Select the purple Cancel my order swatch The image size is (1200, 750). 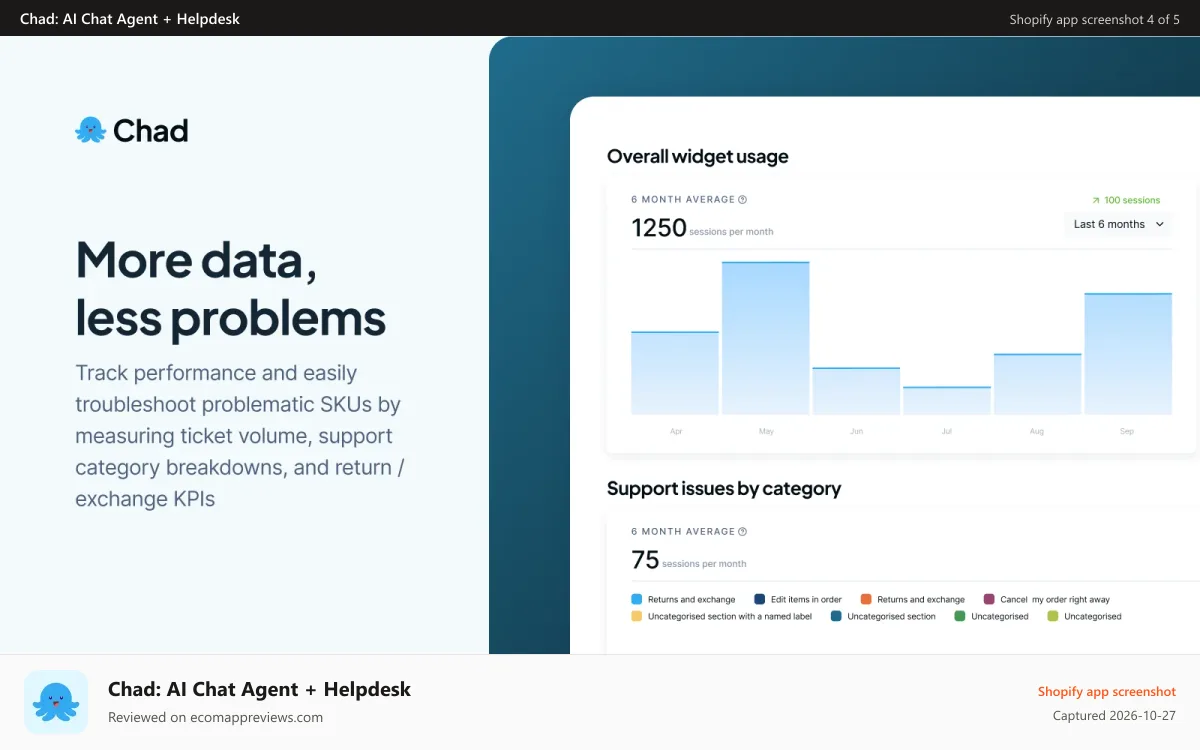989,599
